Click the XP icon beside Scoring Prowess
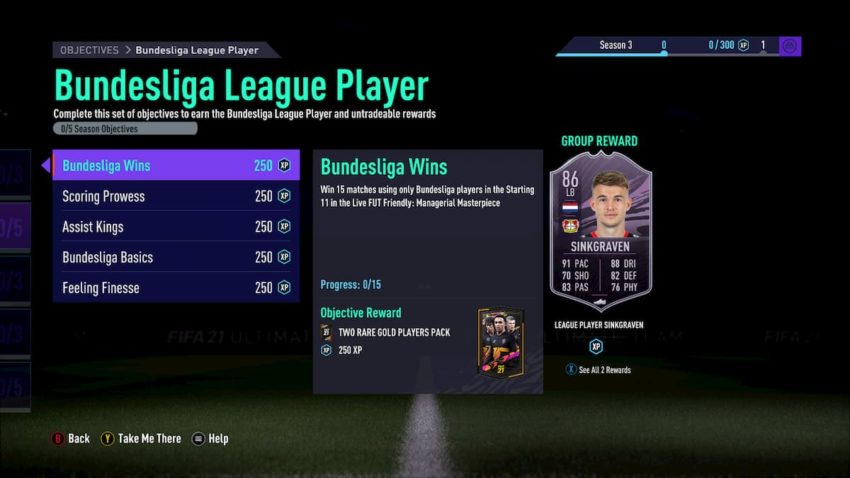The width and height of the screenshot is (850, 478). point(285,196)
